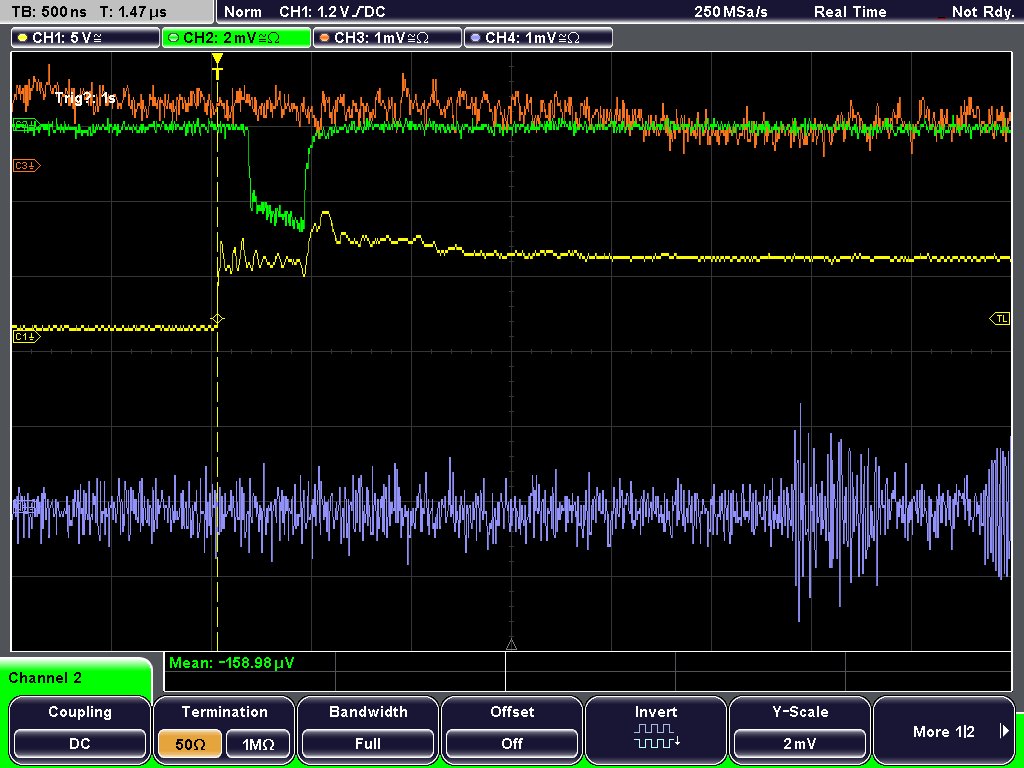The height and width of the screenshot is (768, 1024).
Task: Click the C1 ground level marker
Action: [27, 337]
